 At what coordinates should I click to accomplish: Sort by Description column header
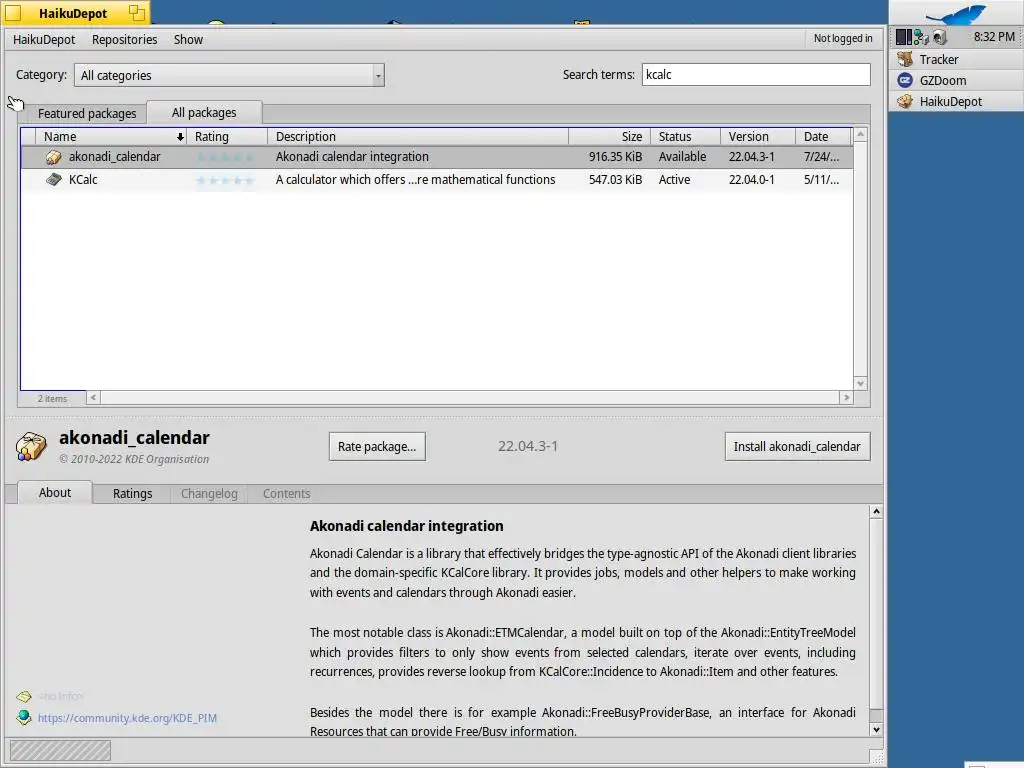click(418, 136)
